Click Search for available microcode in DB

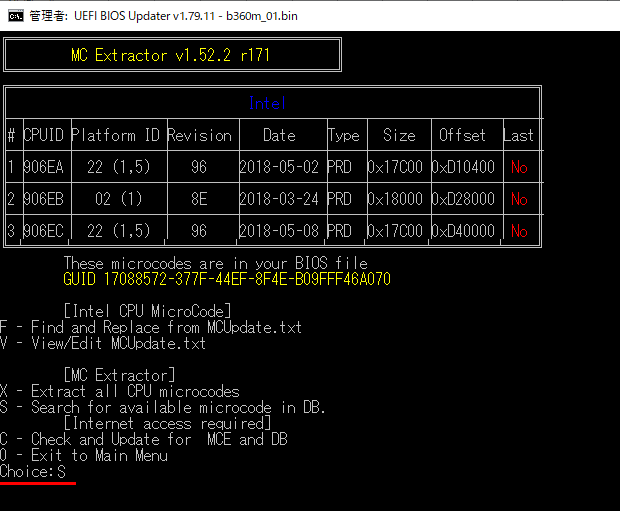pyautogui.click(x=164, y=407)
